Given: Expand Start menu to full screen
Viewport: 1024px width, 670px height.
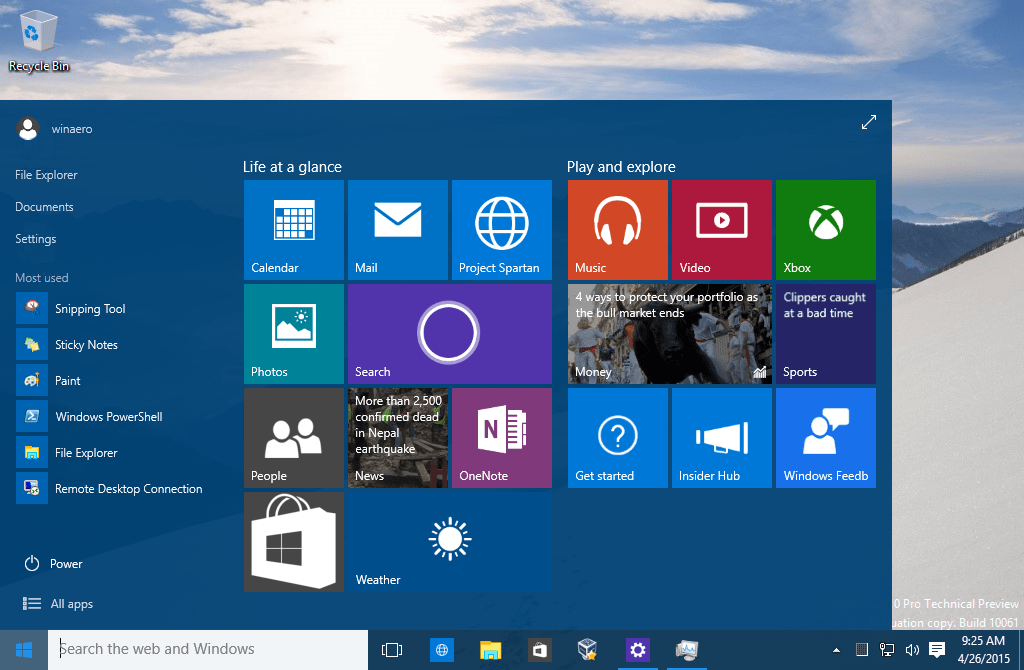Looking at the screenshot, I should tap(869, 122).
